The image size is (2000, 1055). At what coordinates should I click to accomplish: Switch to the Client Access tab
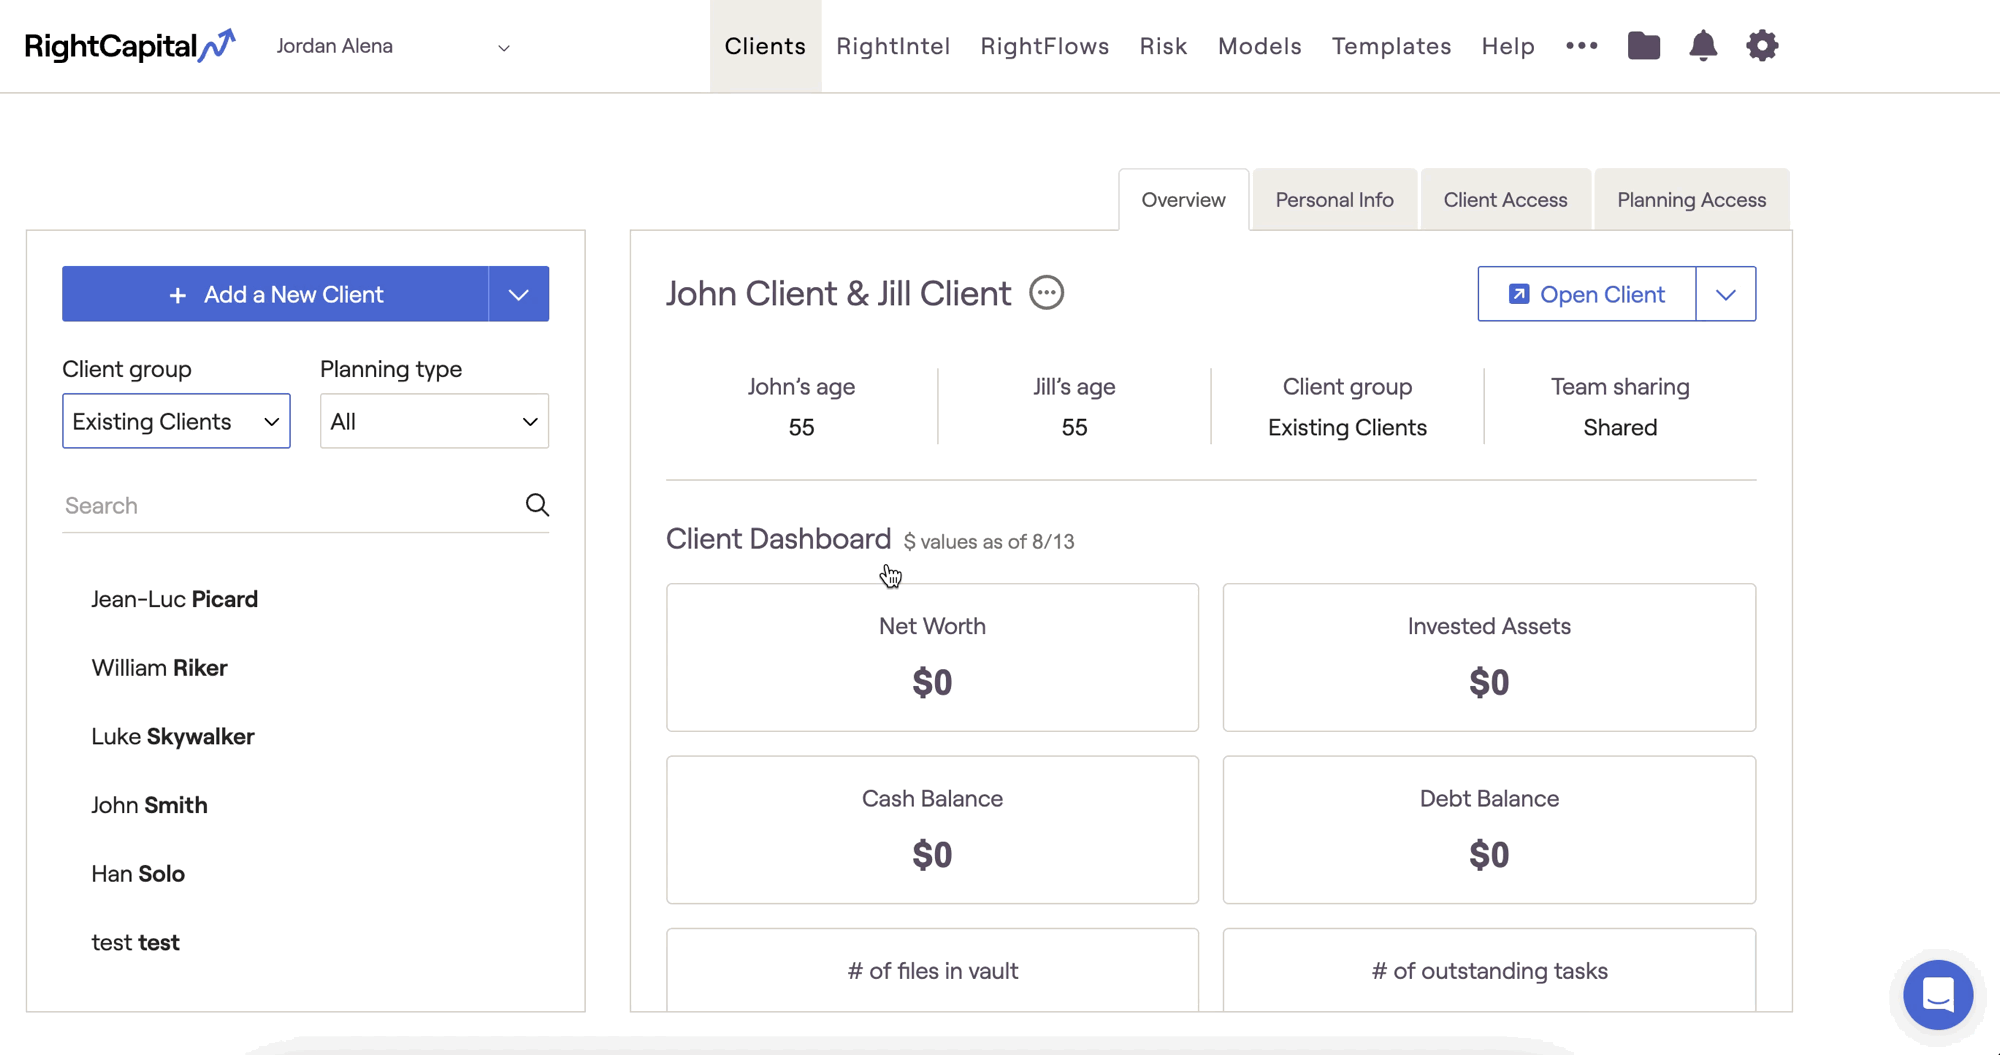click(x=1505, y=200)
